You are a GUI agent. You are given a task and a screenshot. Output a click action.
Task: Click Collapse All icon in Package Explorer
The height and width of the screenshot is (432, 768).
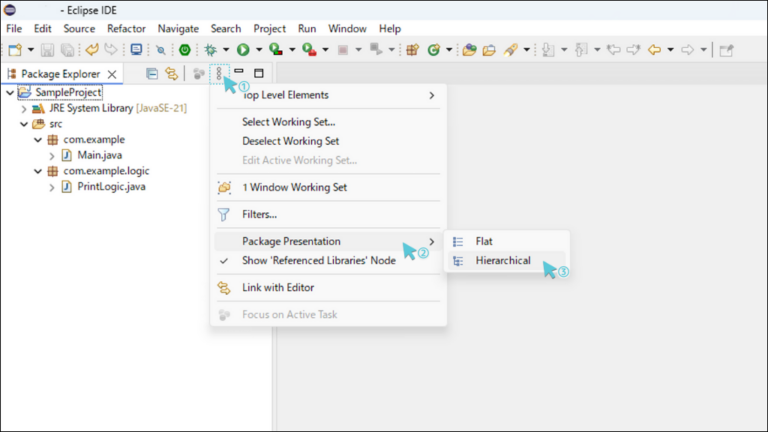click(x=152, y=73)
